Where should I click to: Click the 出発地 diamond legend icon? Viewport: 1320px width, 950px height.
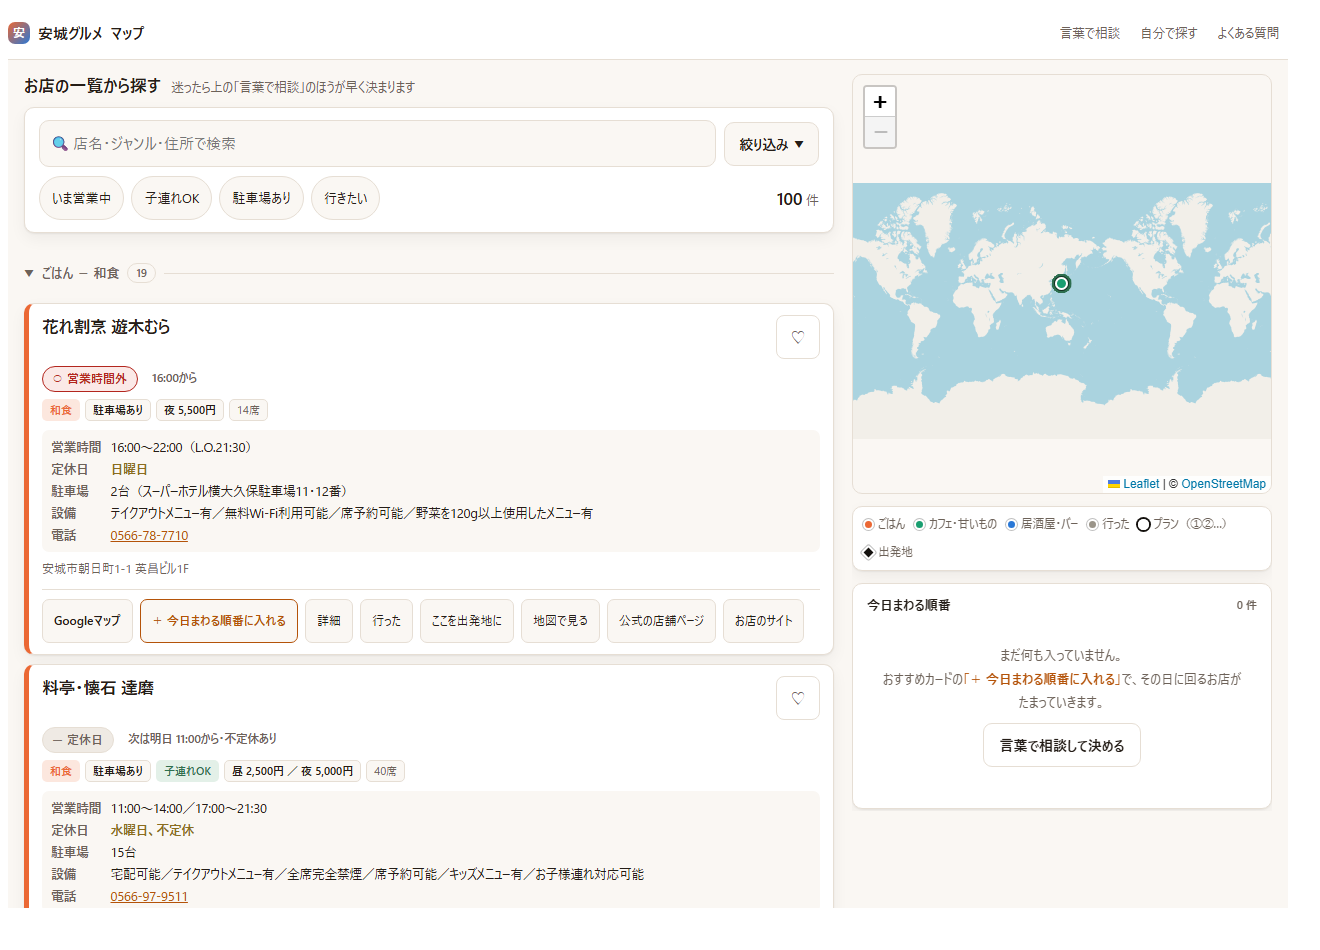pos(868,552)
